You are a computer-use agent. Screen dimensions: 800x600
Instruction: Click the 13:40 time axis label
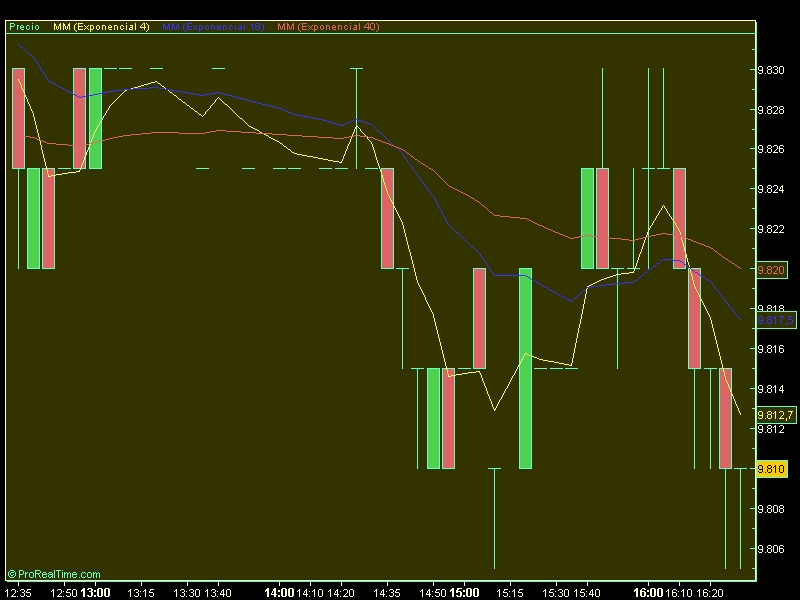tap(217, 593)
